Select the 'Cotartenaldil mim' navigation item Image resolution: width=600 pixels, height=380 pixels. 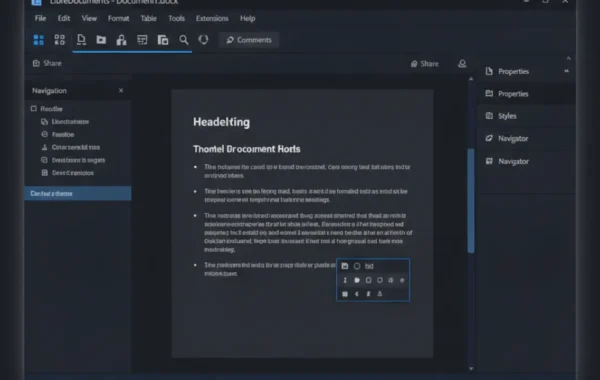coord(76,147)
